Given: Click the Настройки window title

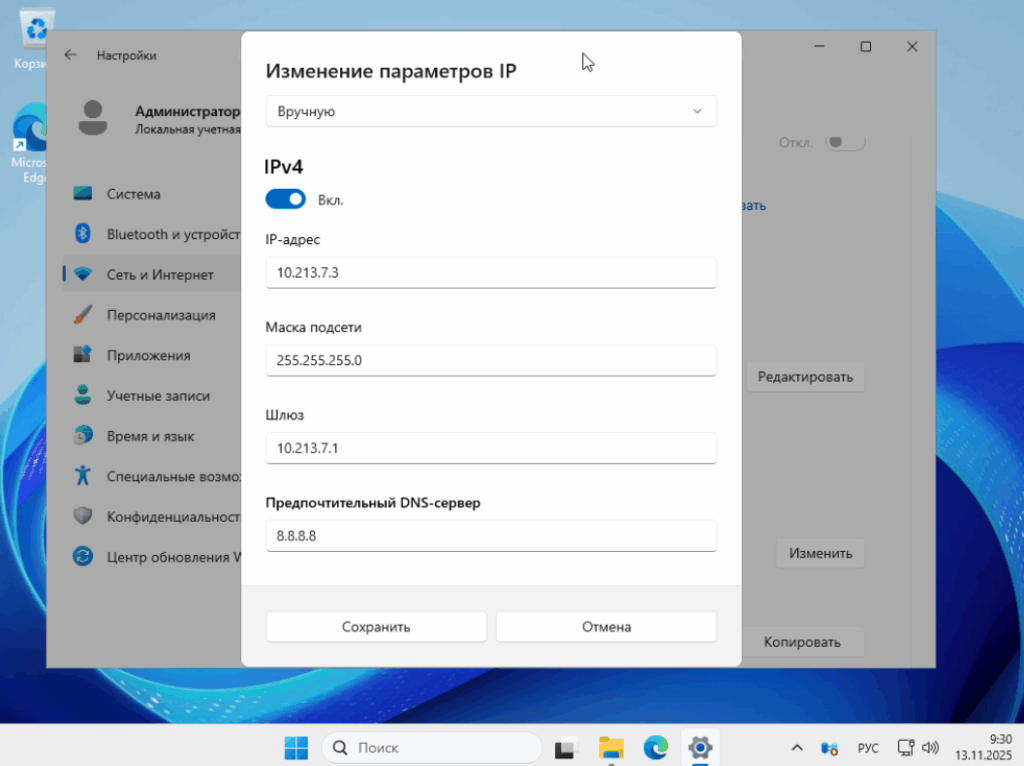Looking at the screenshot, I should (127, 56).
